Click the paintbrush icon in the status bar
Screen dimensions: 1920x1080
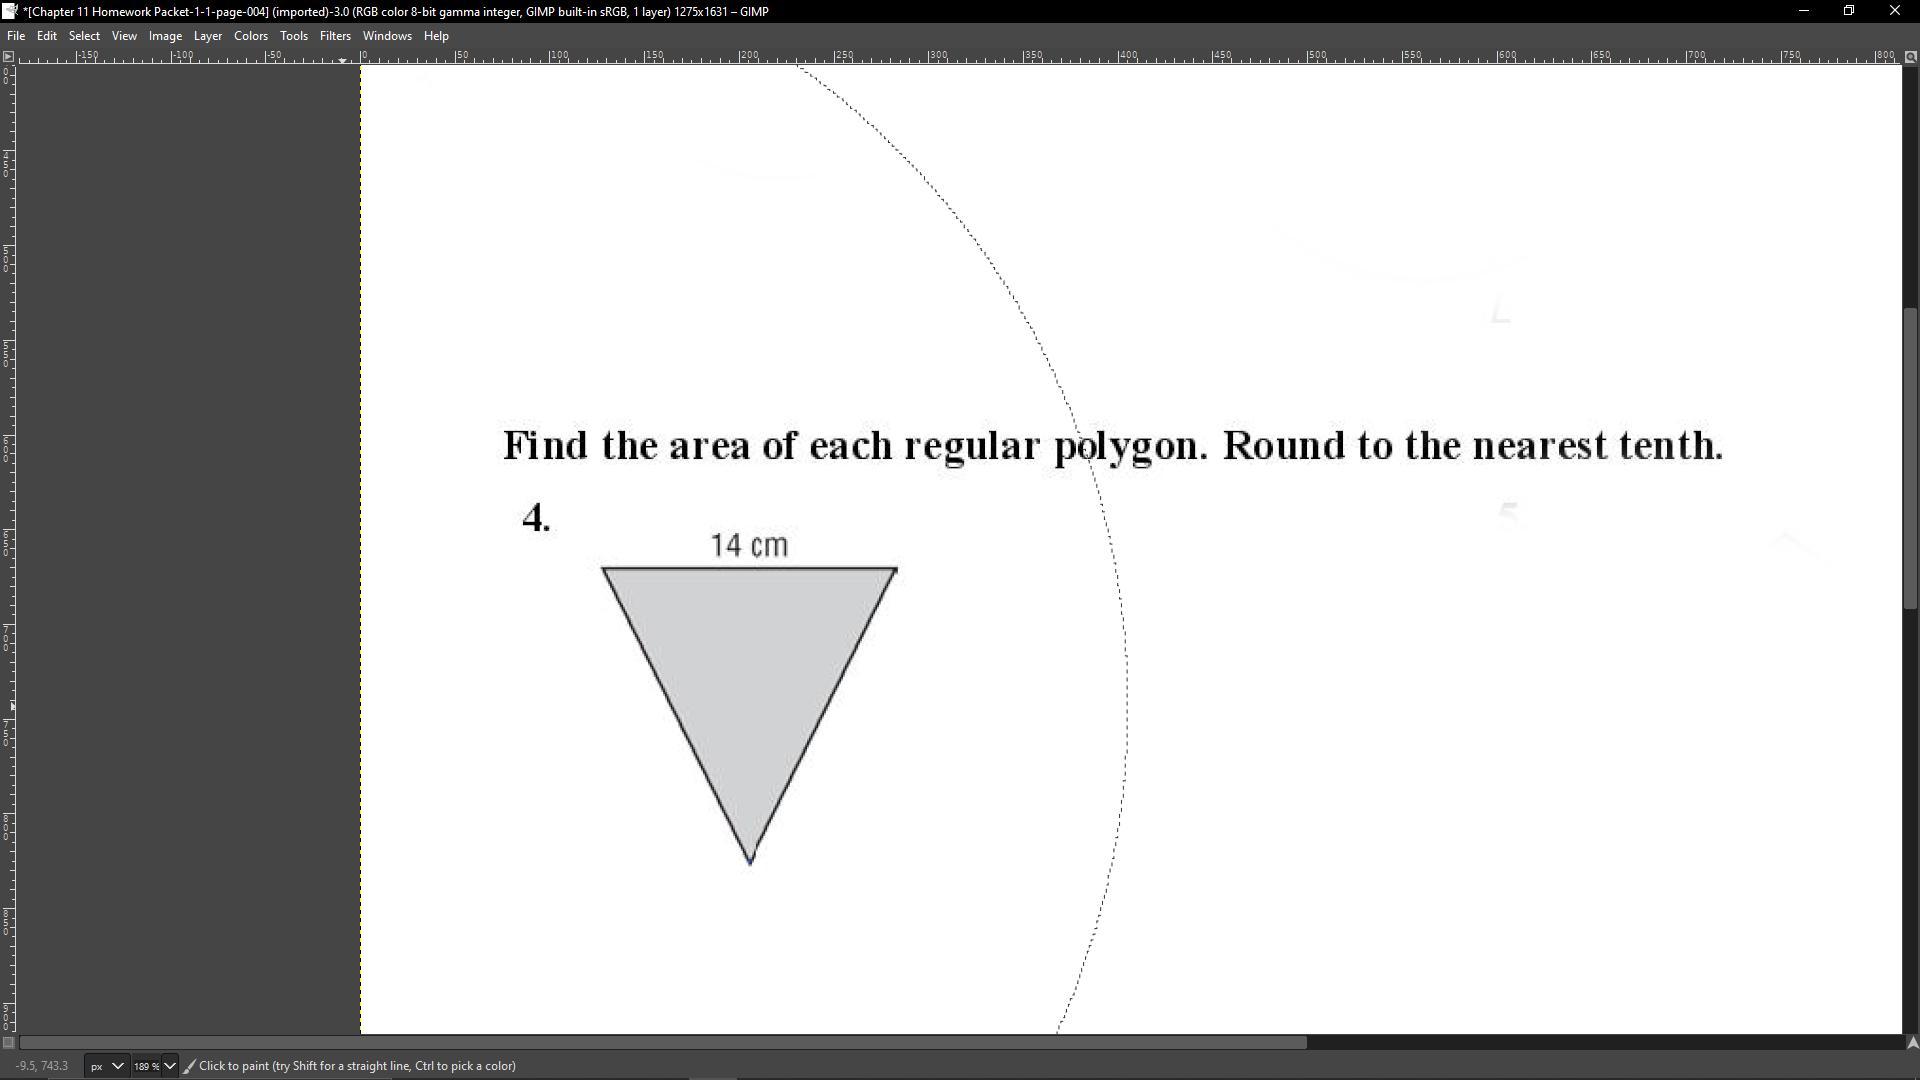click(x=189, y=1066)
